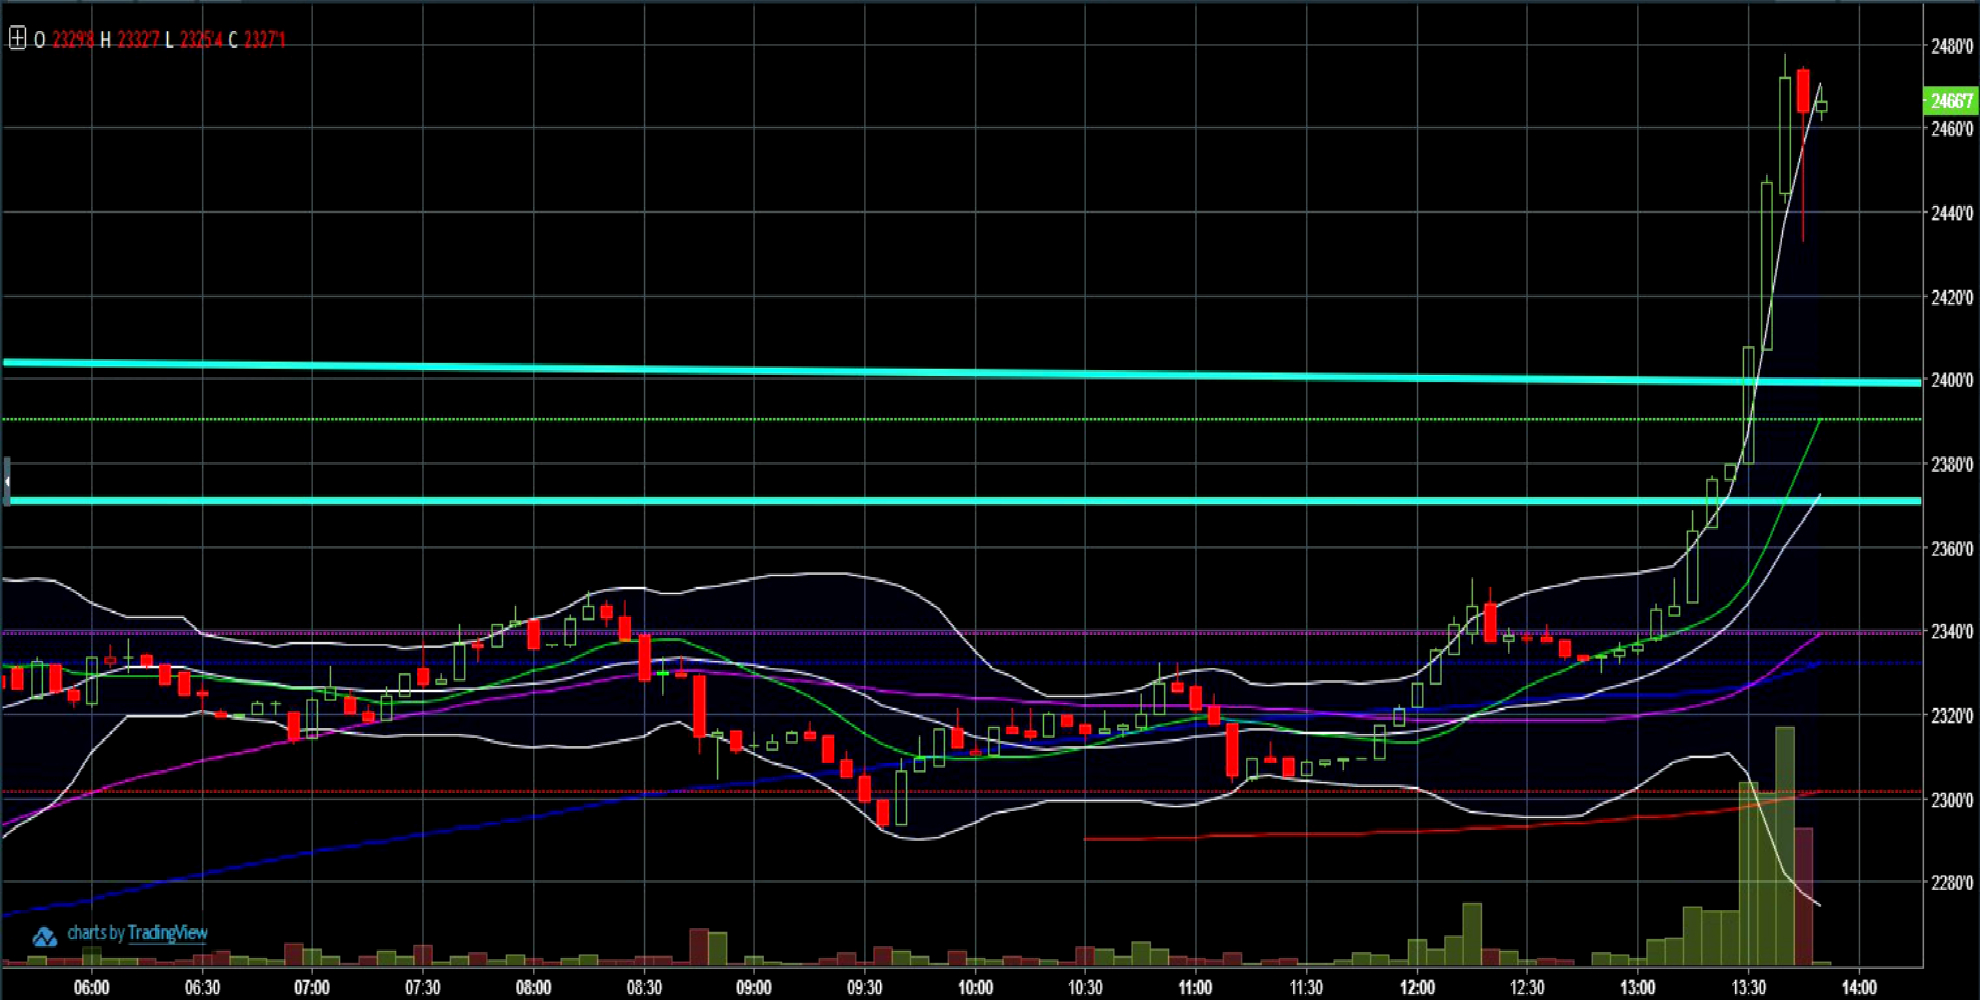Click the 2320'0 price axis label
The height and width of the screenshot is (1000, 1980).
point(1952,715)
